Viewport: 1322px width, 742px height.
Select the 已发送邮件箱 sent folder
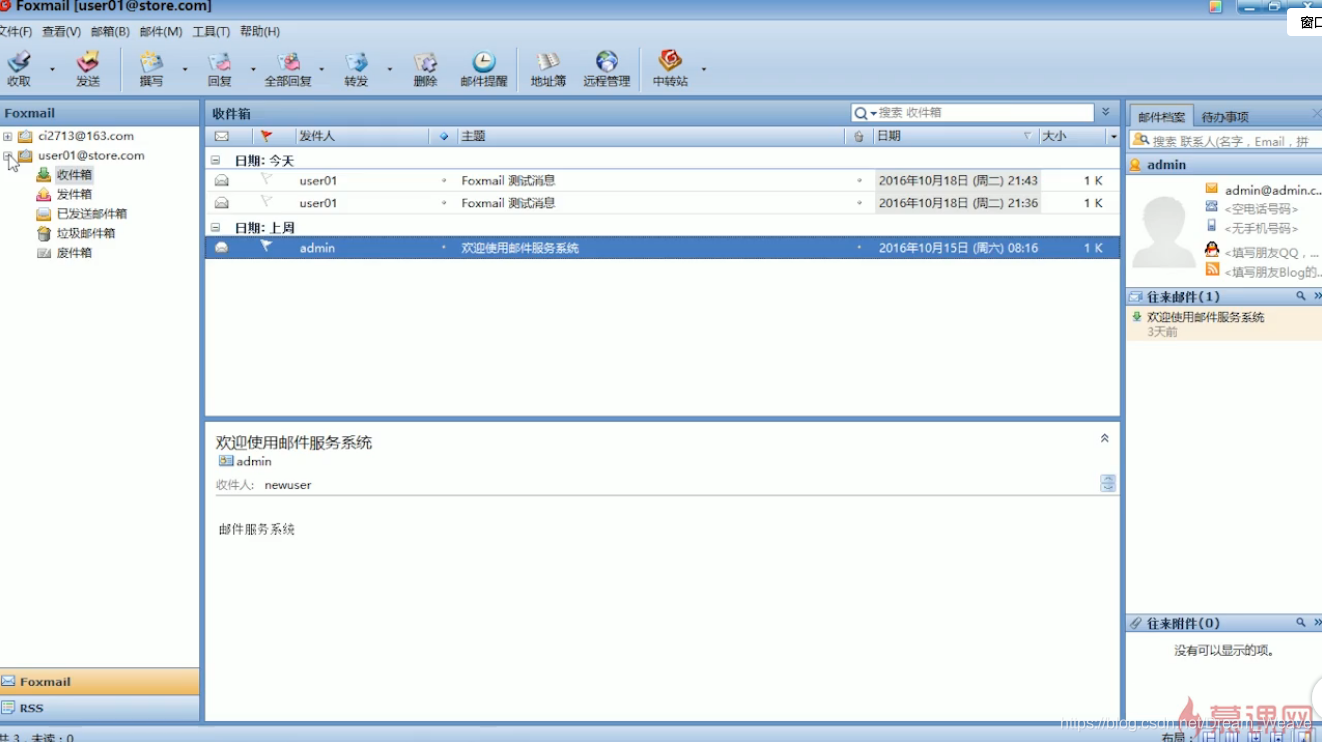[91, 214]
